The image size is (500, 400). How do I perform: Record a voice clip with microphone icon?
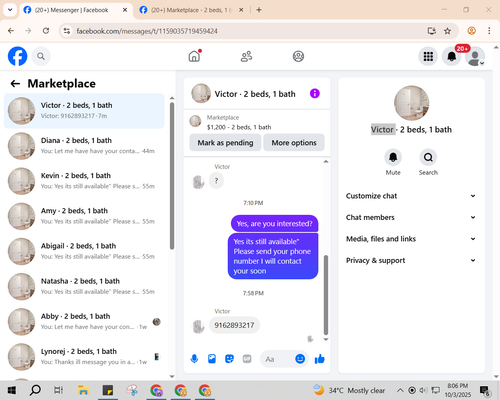(194, 359)
